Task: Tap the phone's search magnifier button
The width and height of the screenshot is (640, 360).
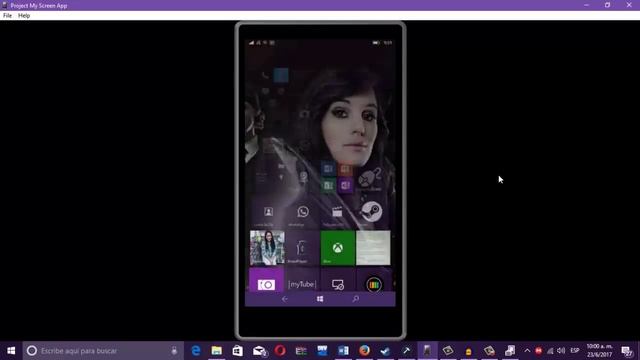Action: (356, 299)
